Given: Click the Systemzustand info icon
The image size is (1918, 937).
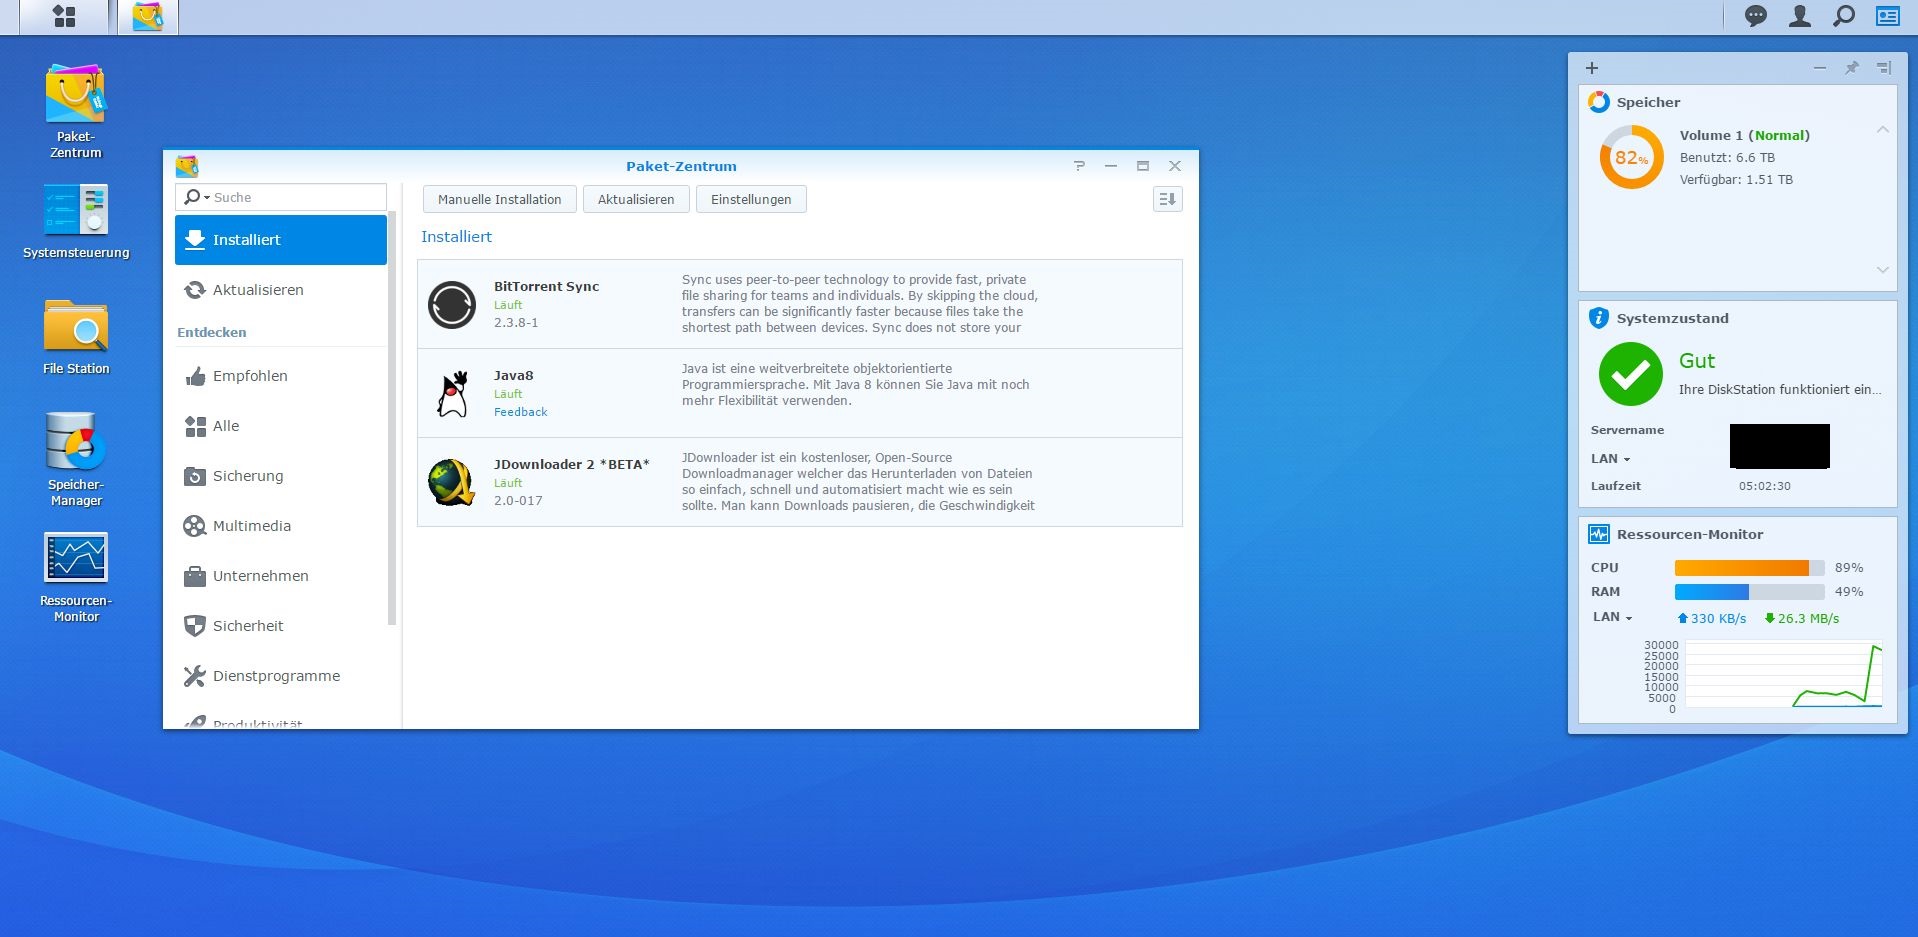Looking at the screenshot, I should pos(1599,318).
